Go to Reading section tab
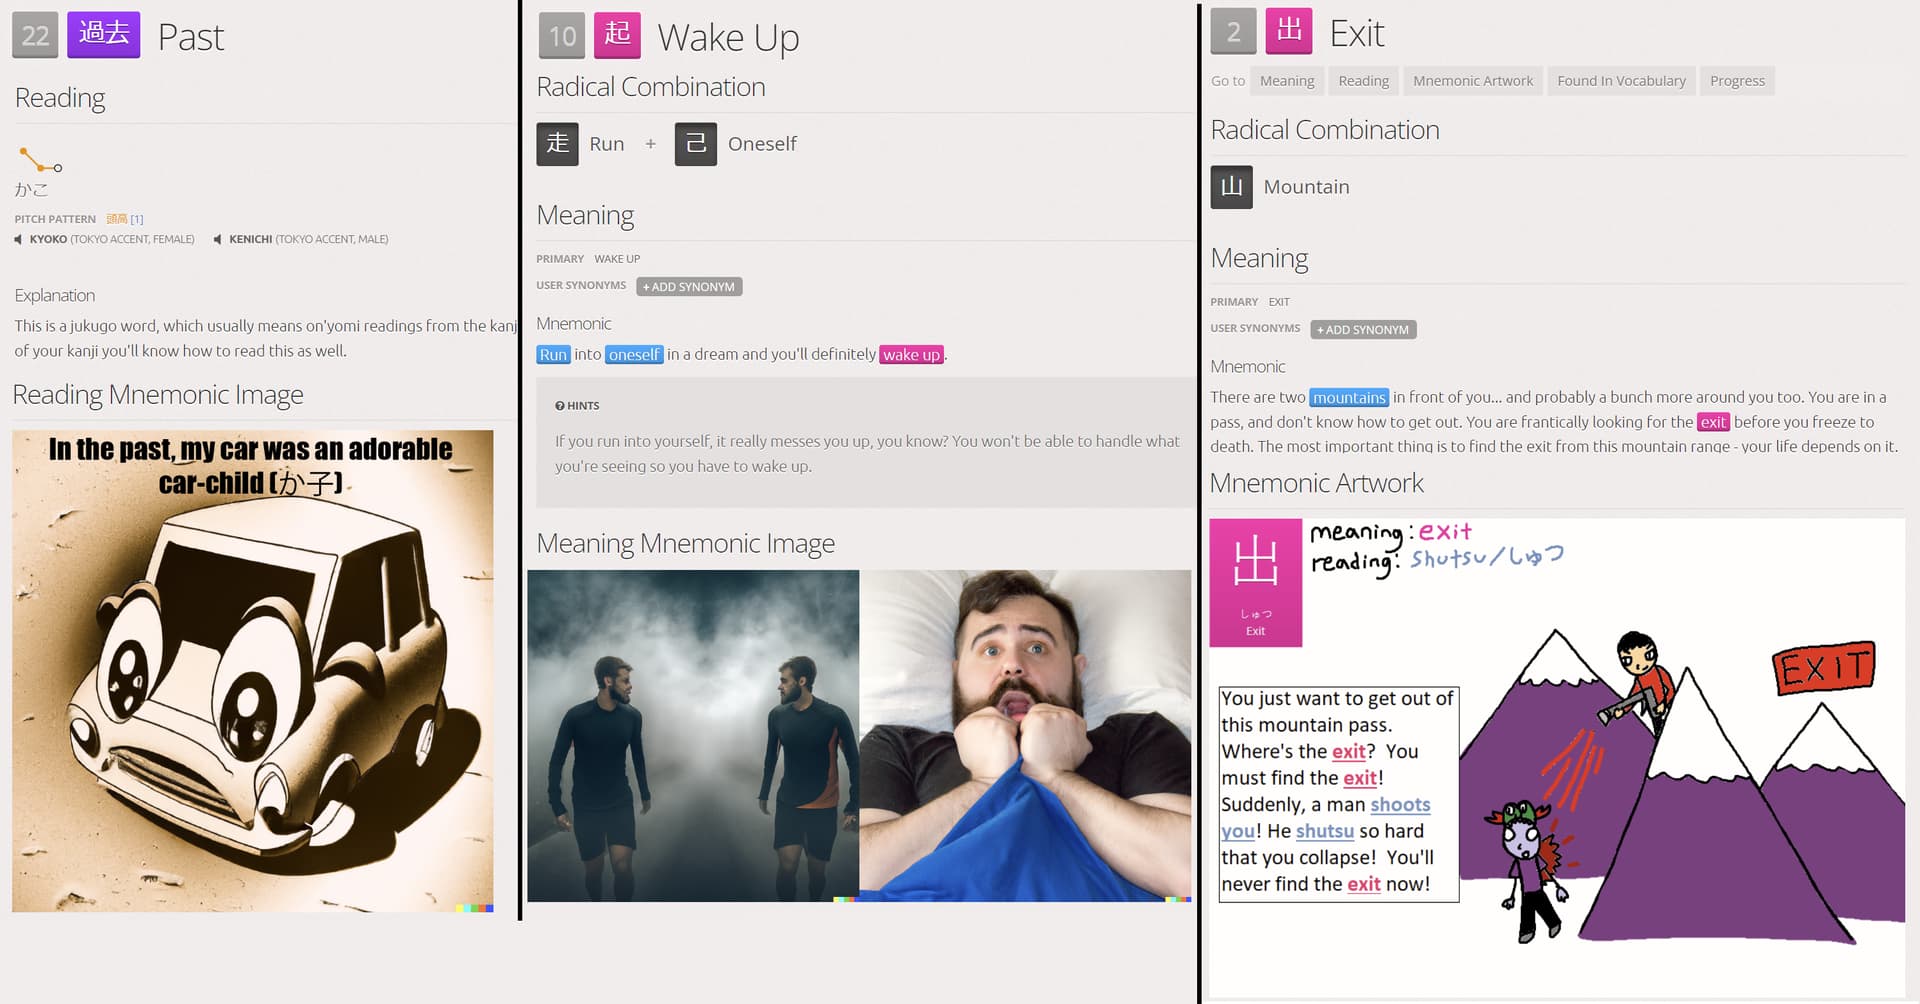The height and width of the screenshot is (1004, 1920). 1364,81
